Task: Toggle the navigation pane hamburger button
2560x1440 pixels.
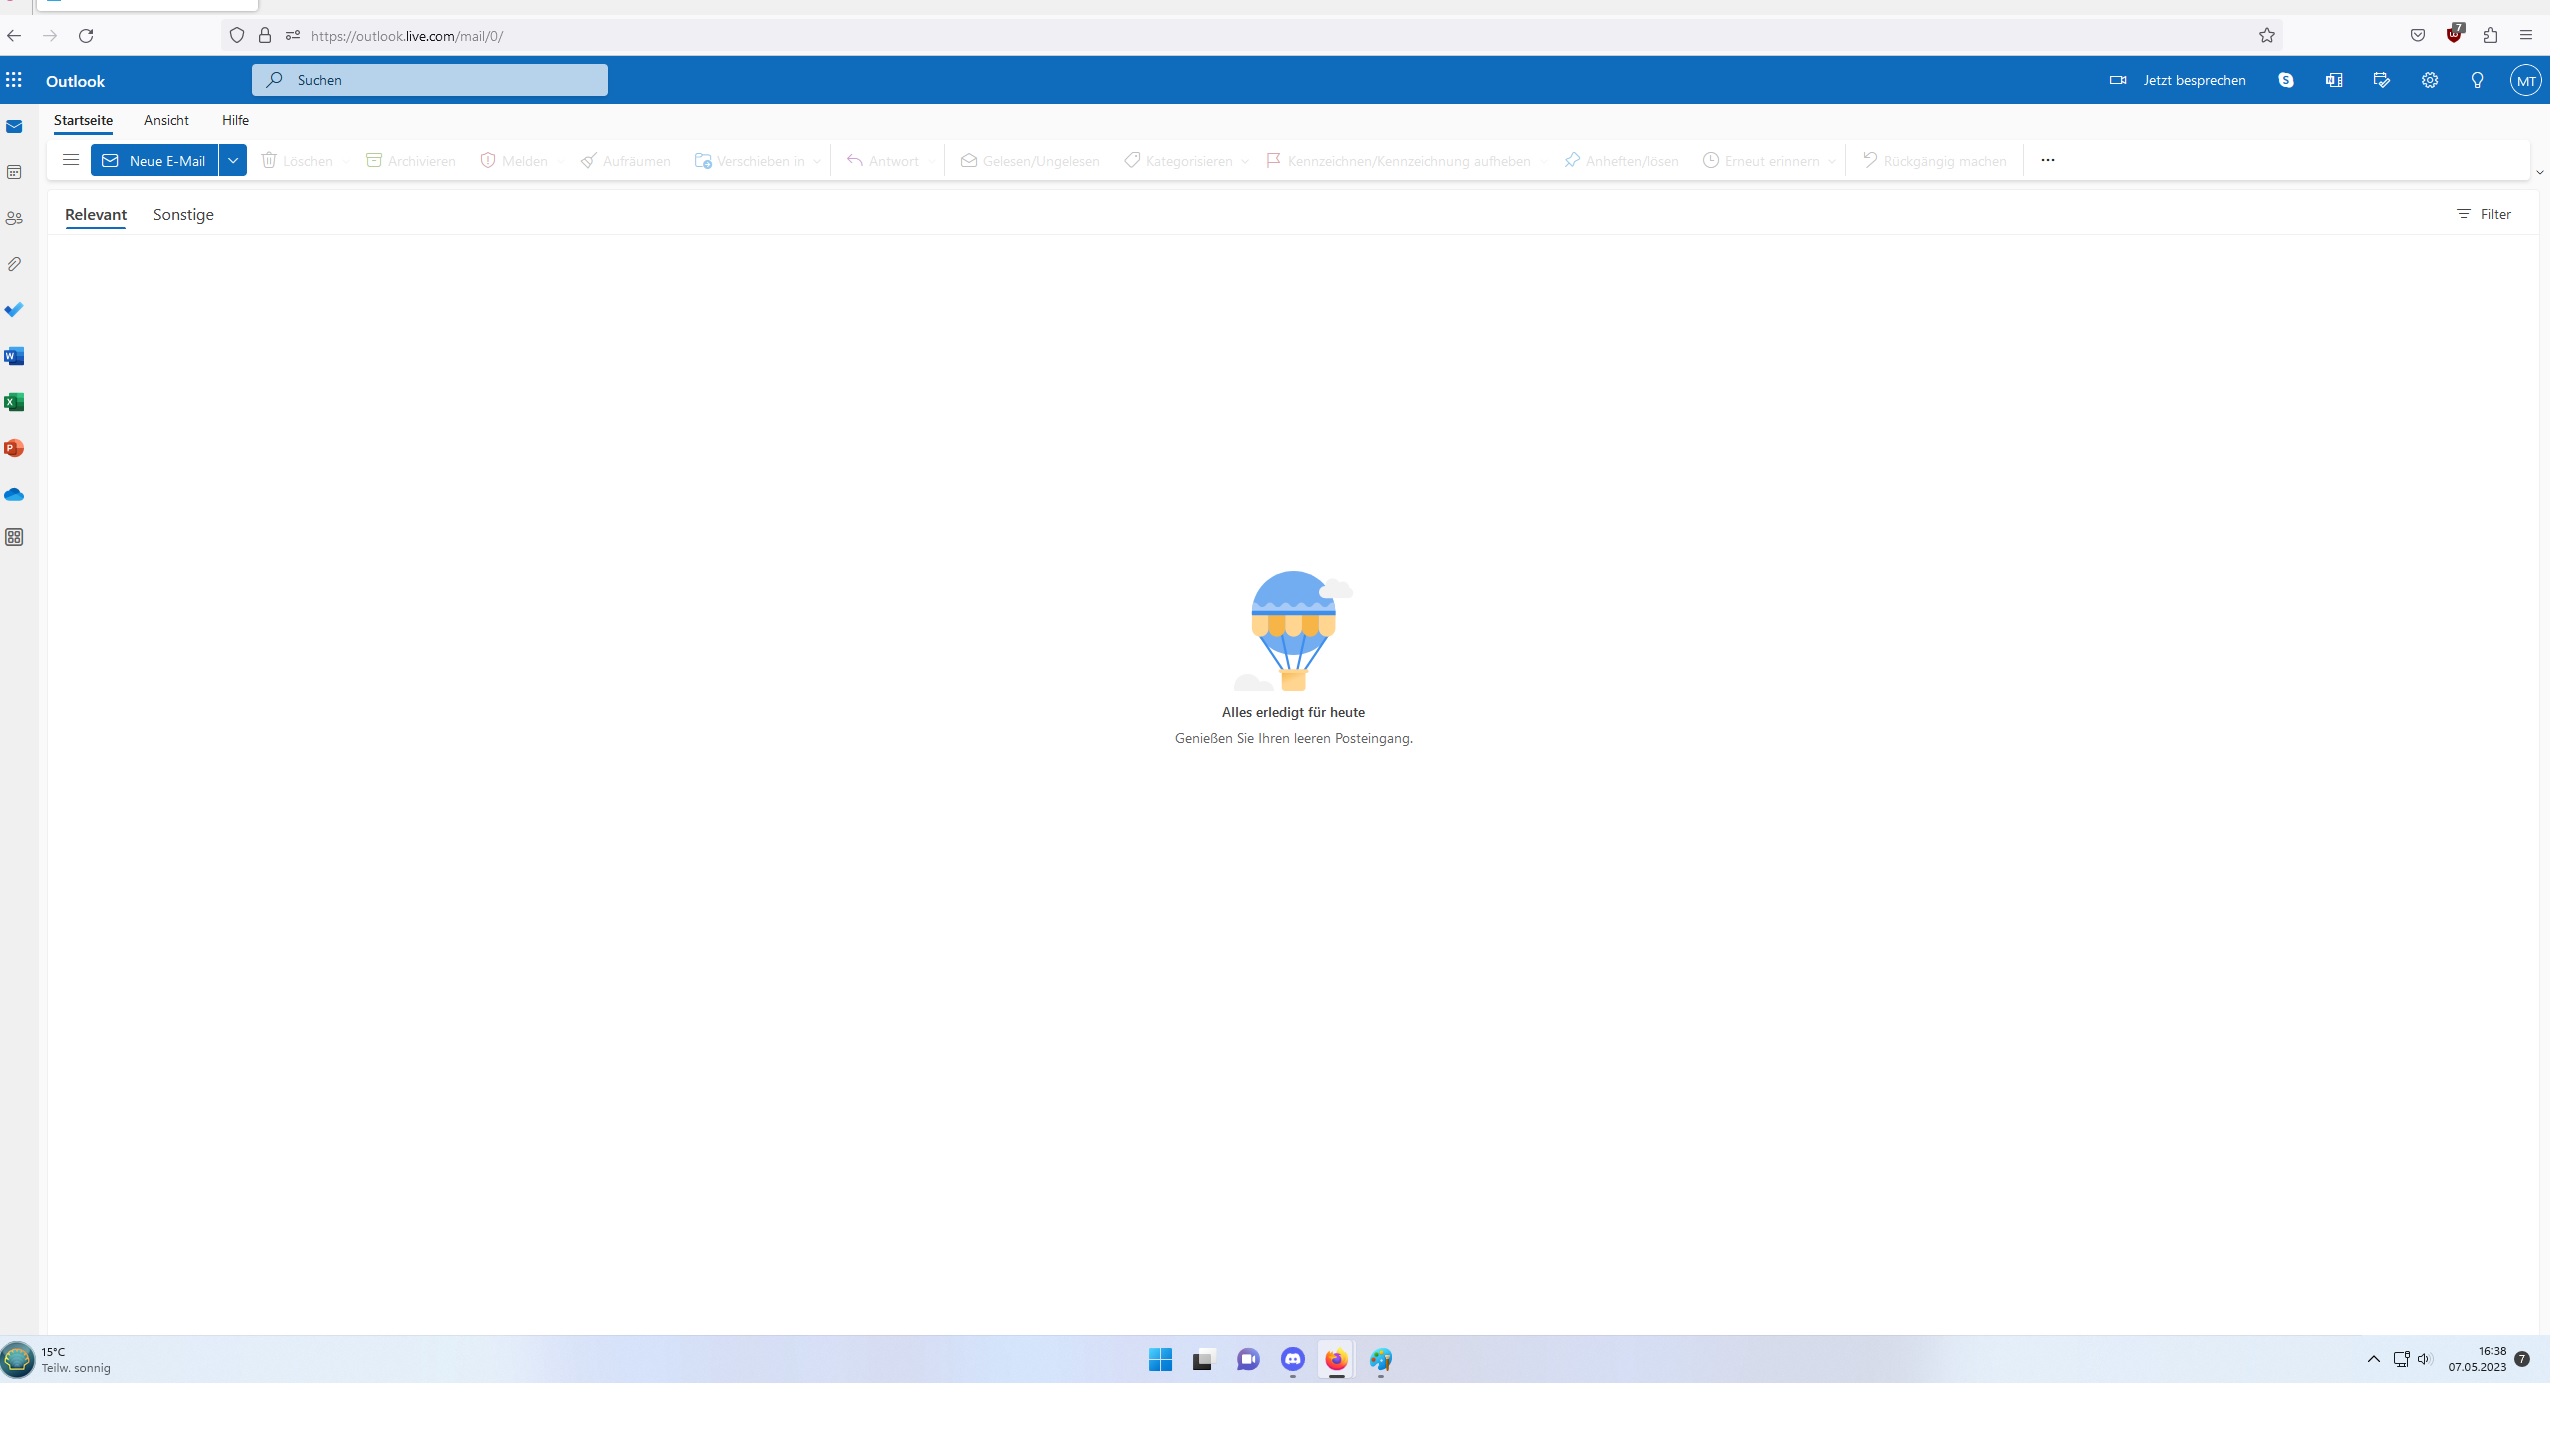Action: [70, 160]
